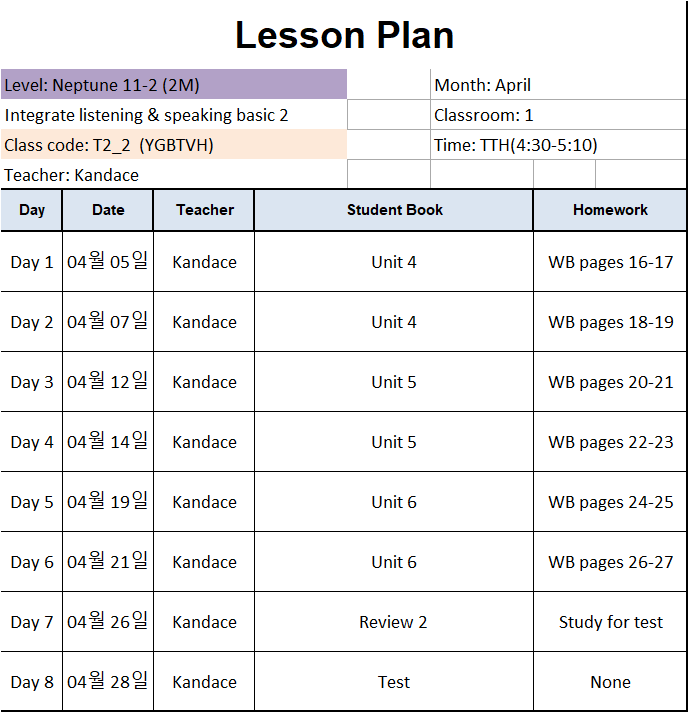Click the Review 2 cell
The image size is (688, 712).
394,621
